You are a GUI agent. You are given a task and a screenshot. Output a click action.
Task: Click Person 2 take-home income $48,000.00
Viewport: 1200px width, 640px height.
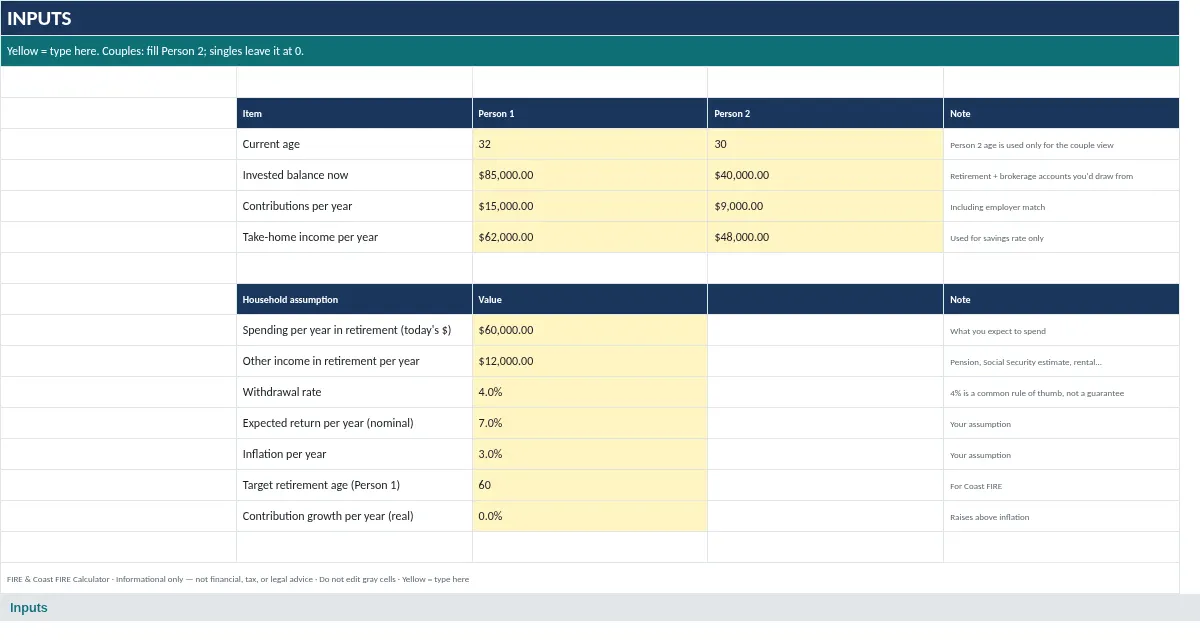coord(825,237)
